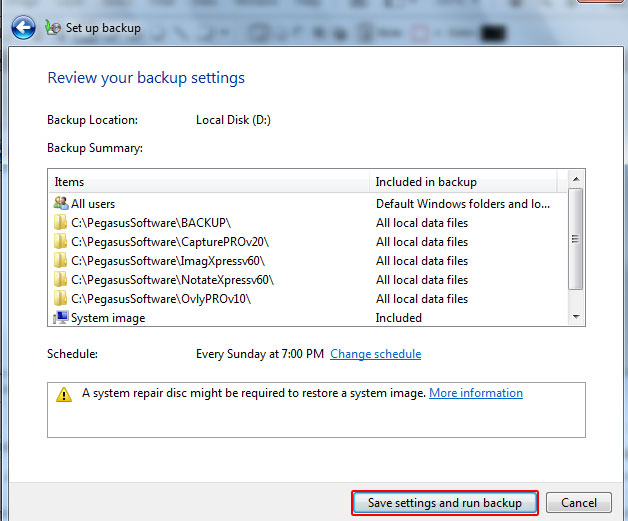The width and height of the screenshot is (628, 521).
Task: Click the folder icon next to OvlyPROv10
Action: [x=60, y=299]
